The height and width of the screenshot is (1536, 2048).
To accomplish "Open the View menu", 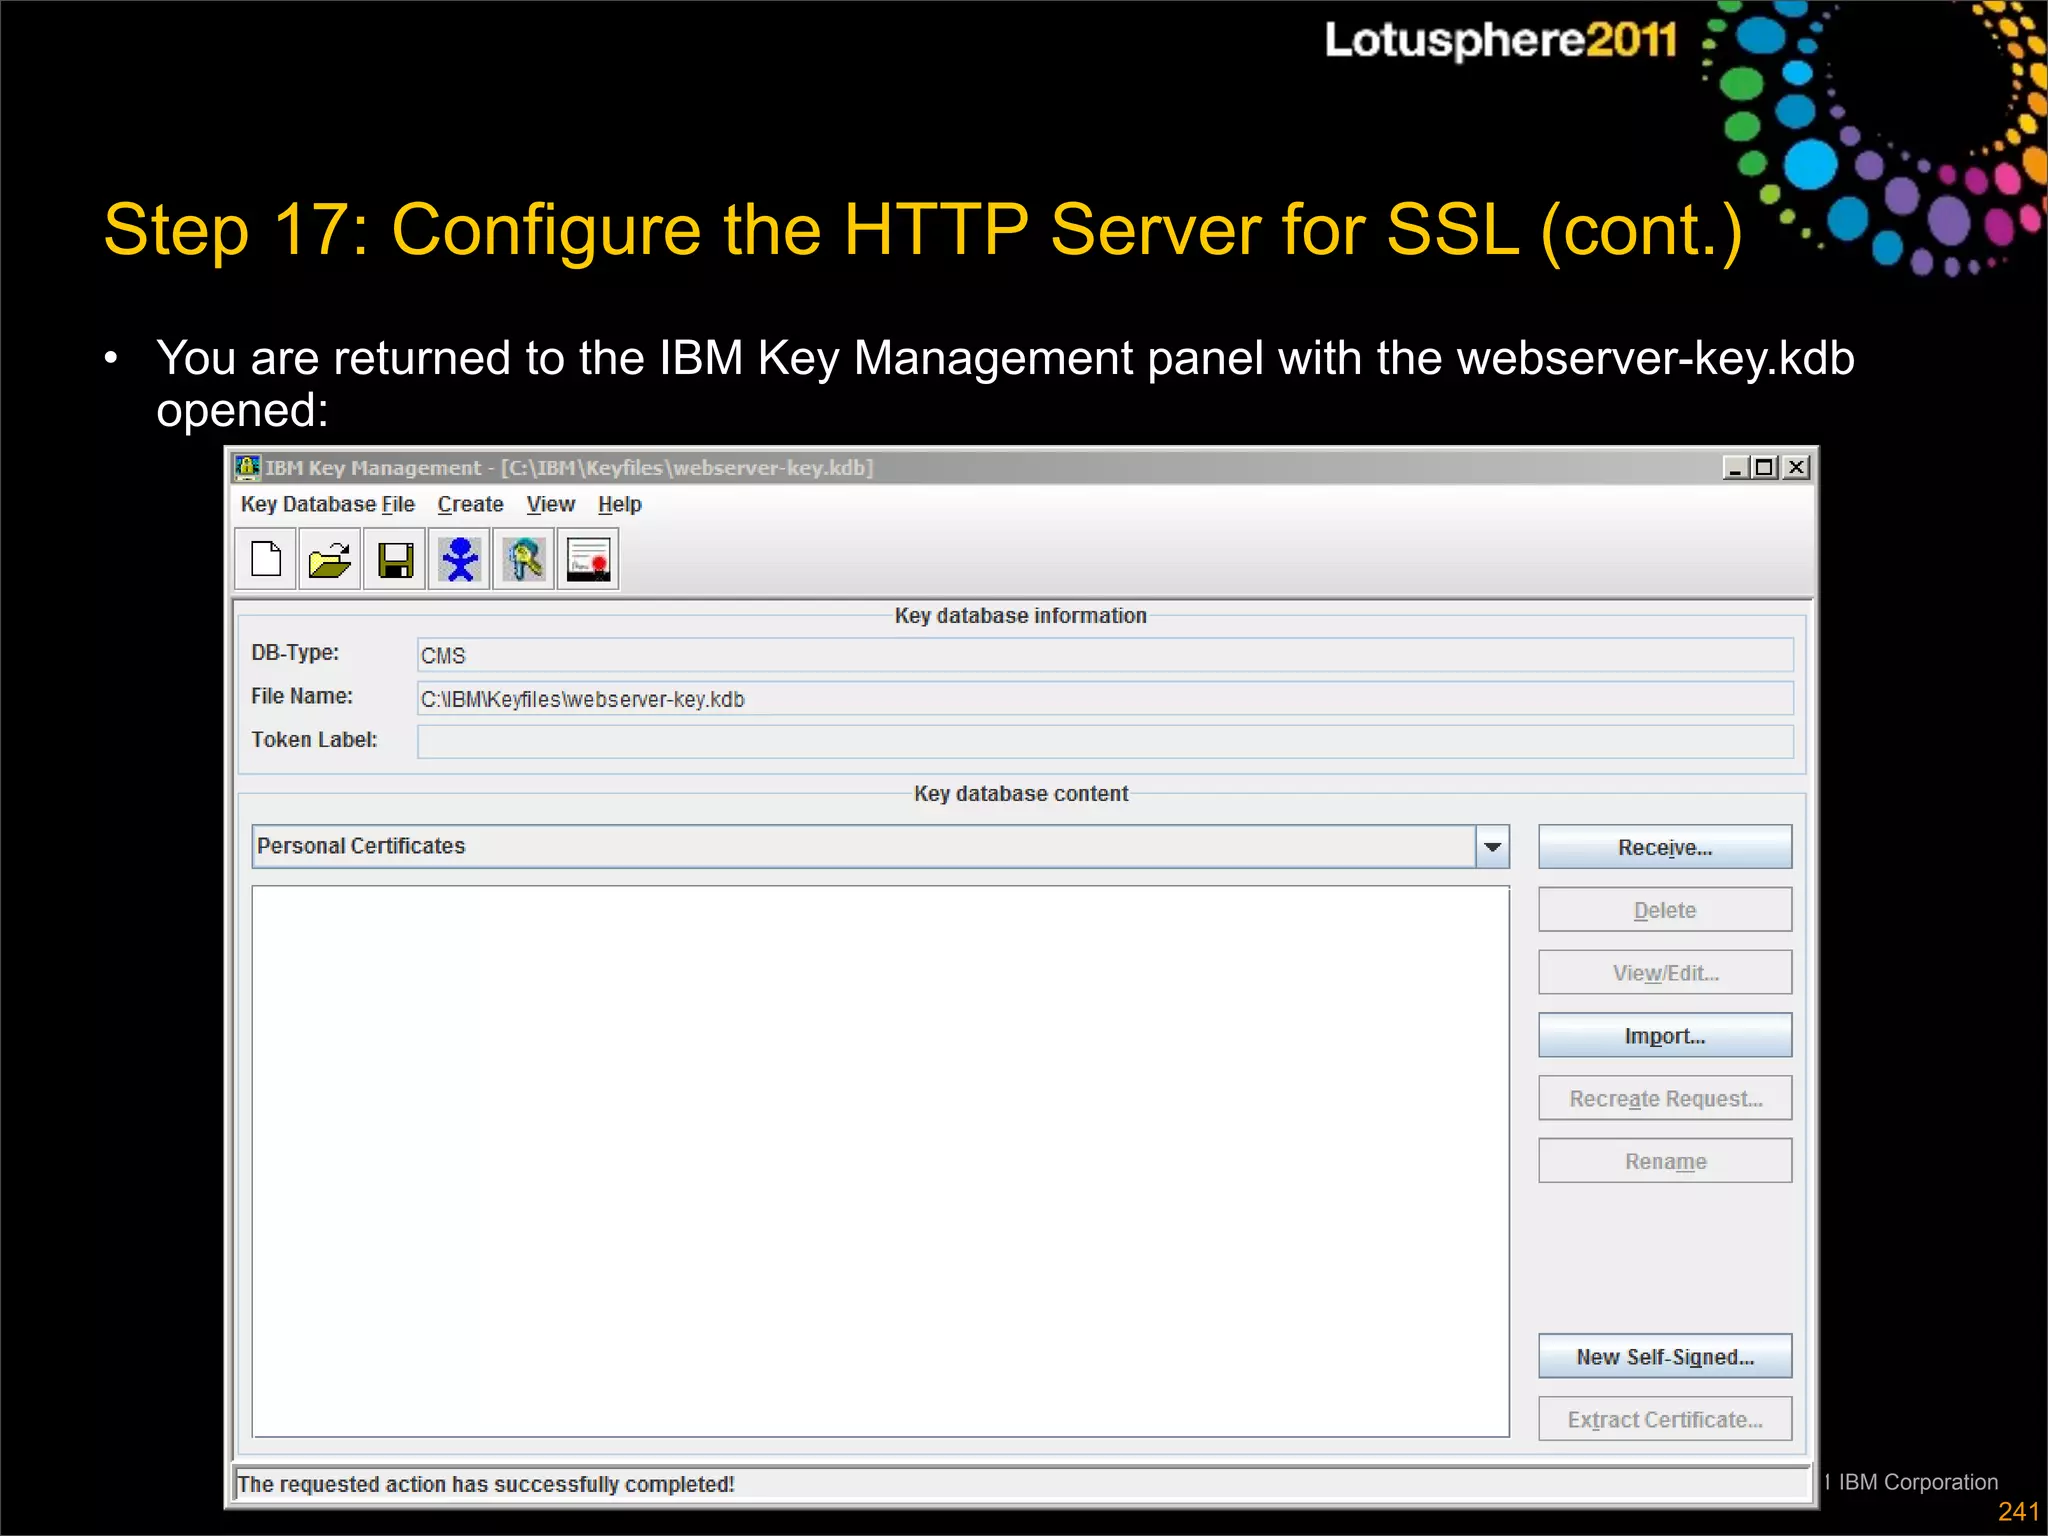I will 550,504.
